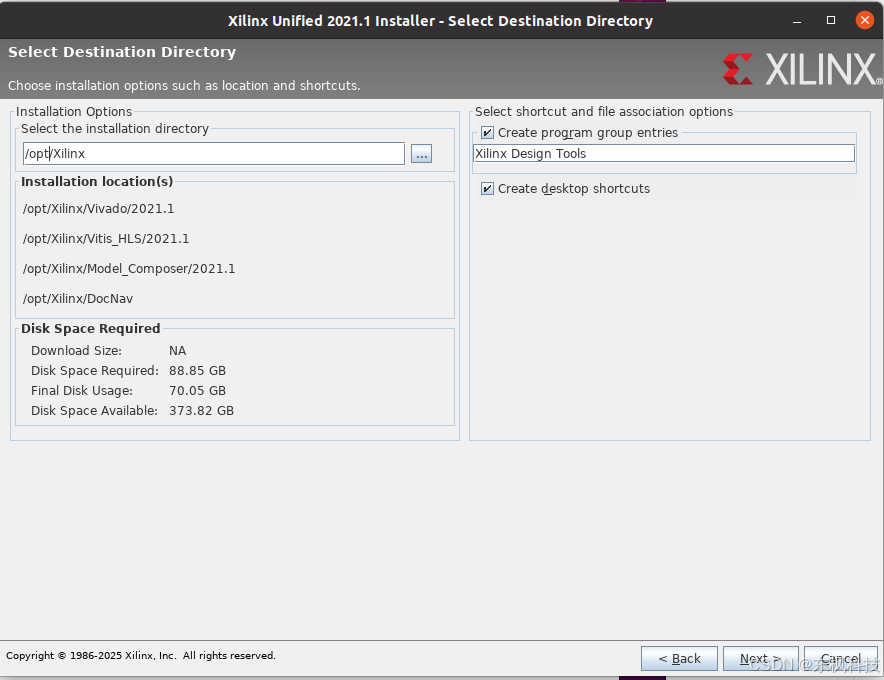Click the Xilinx logo in header
This screenshot has height=680, width=884.
click(x=802, y=69)
